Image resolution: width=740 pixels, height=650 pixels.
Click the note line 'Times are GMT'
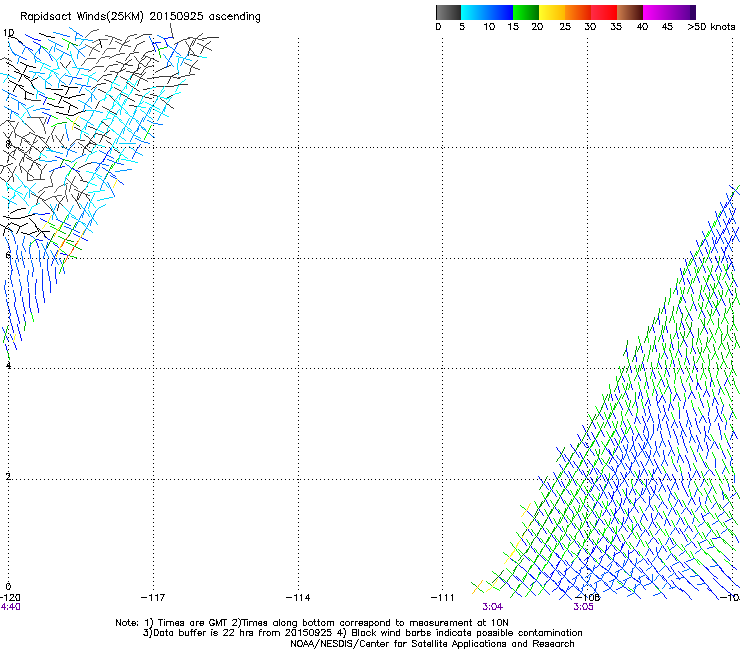click(x=193, y=623)
